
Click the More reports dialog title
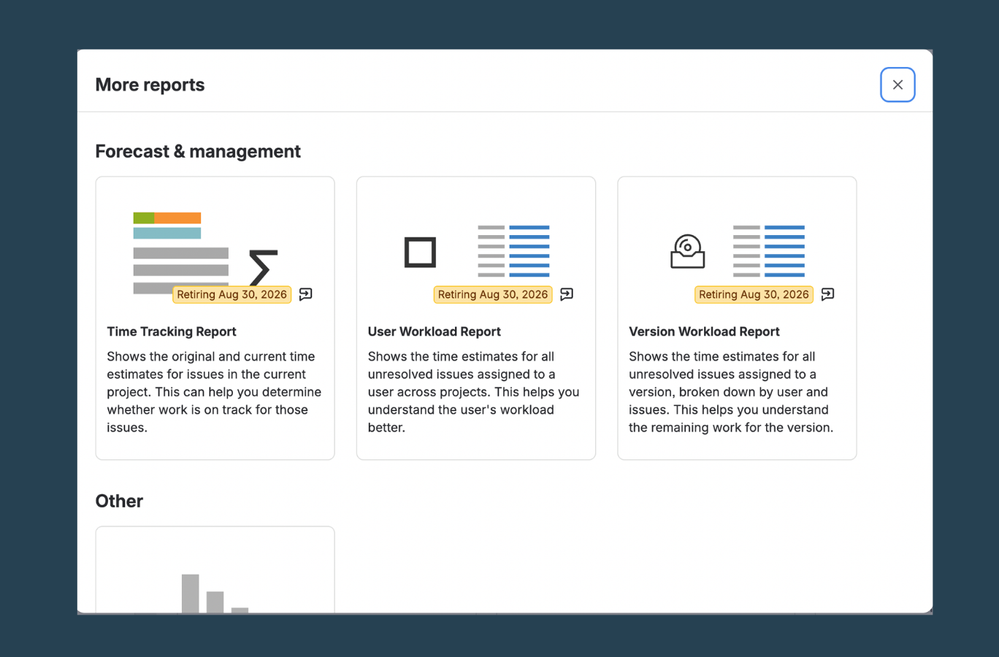click(150, 85)
